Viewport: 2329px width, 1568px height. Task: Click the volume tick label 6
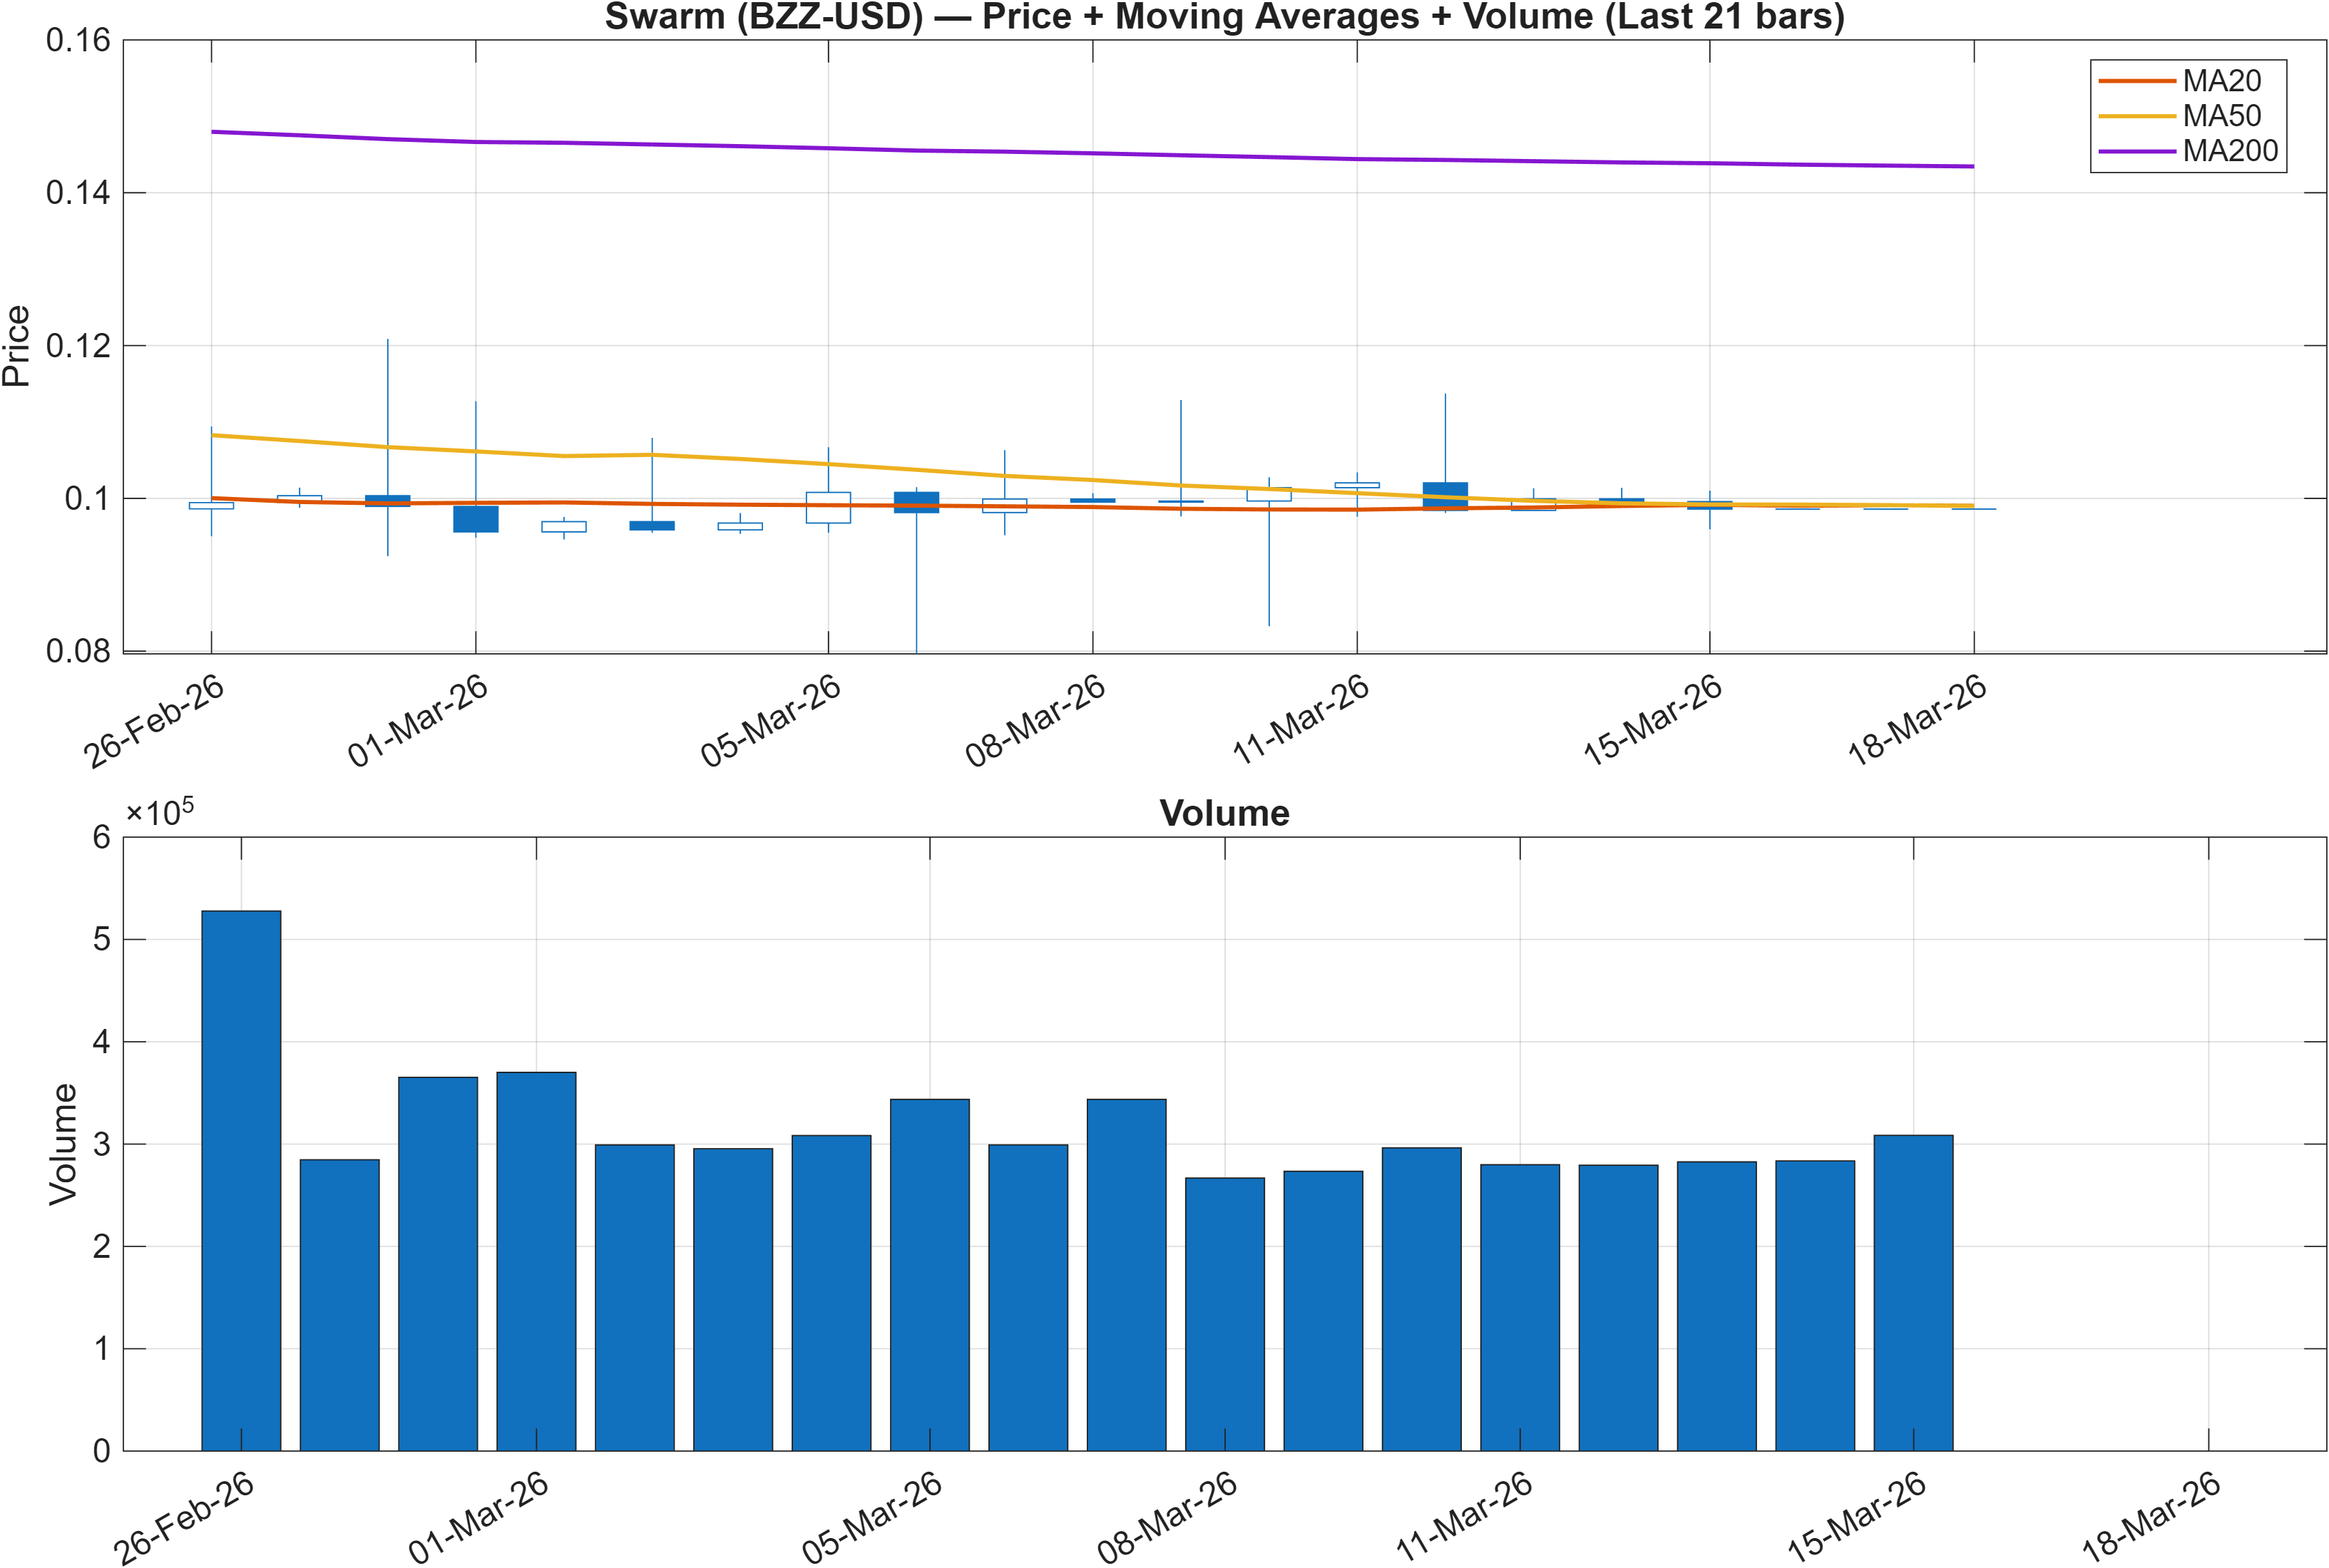tap(101, 837)
